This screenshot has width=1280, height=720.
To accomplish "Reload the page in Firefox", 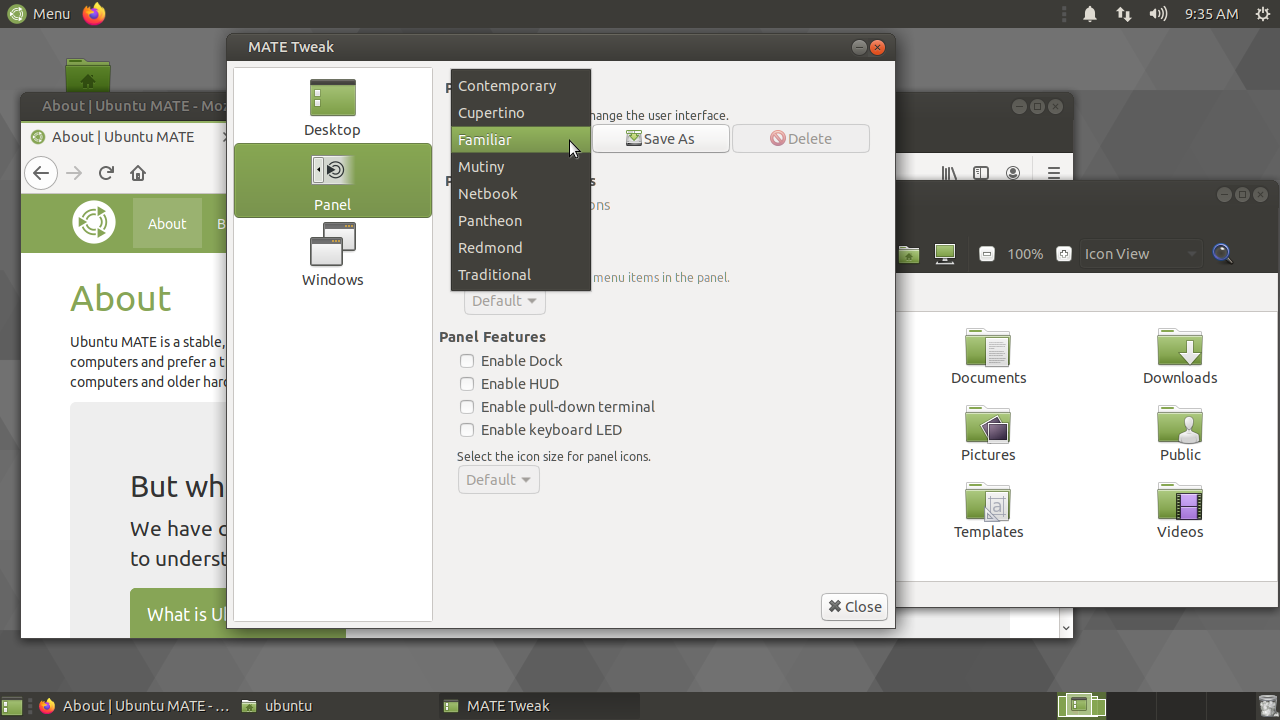I will 106,173.
